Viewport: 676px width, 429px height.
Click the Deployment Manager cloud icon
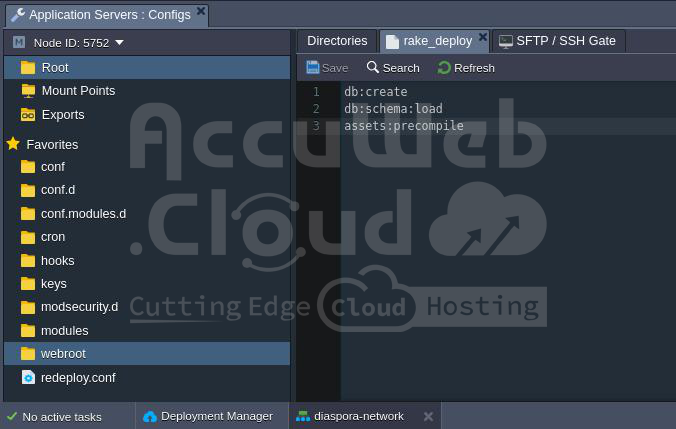(x=150, y=416)
